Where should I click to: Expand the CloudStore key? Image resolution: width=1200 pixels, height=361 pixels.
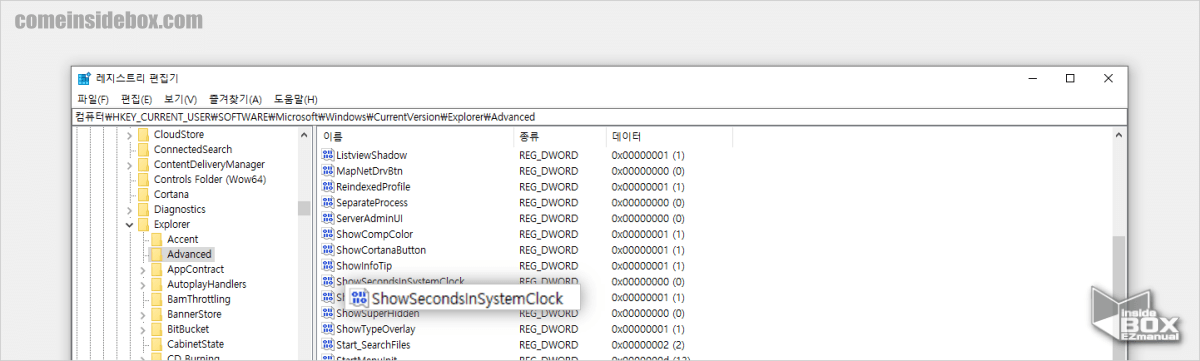[x=129, y=135]
